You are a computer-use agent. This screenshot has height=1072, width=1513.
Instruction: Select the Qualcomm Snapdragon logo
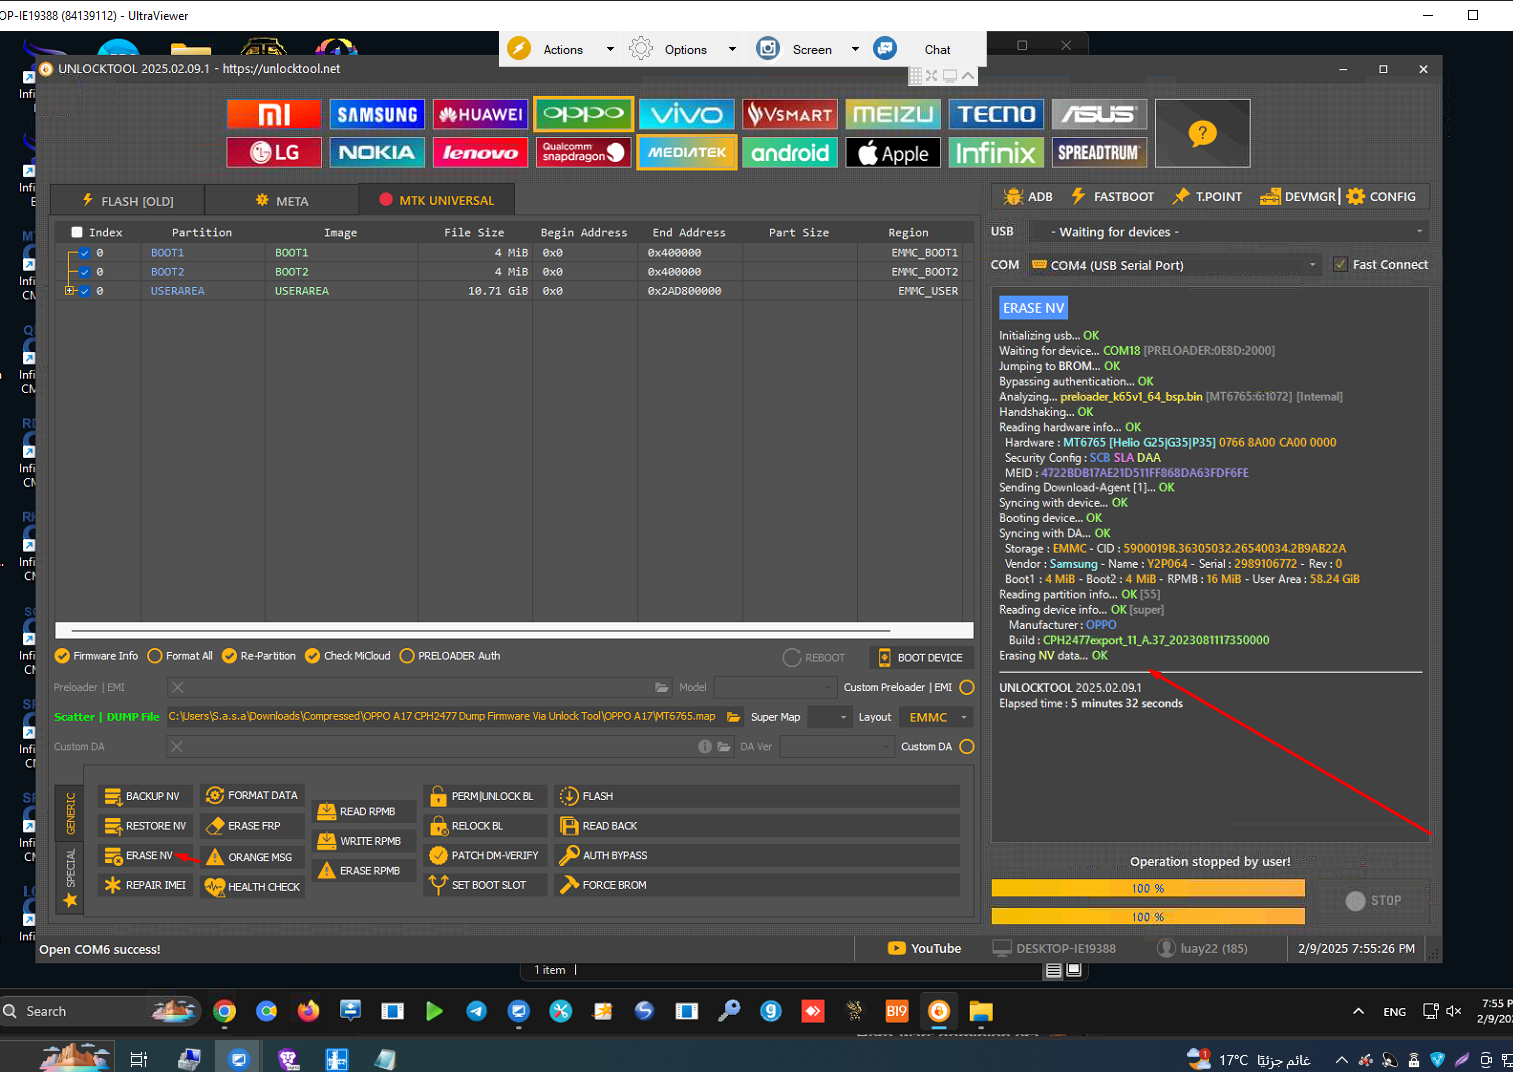tap(583, 152)
